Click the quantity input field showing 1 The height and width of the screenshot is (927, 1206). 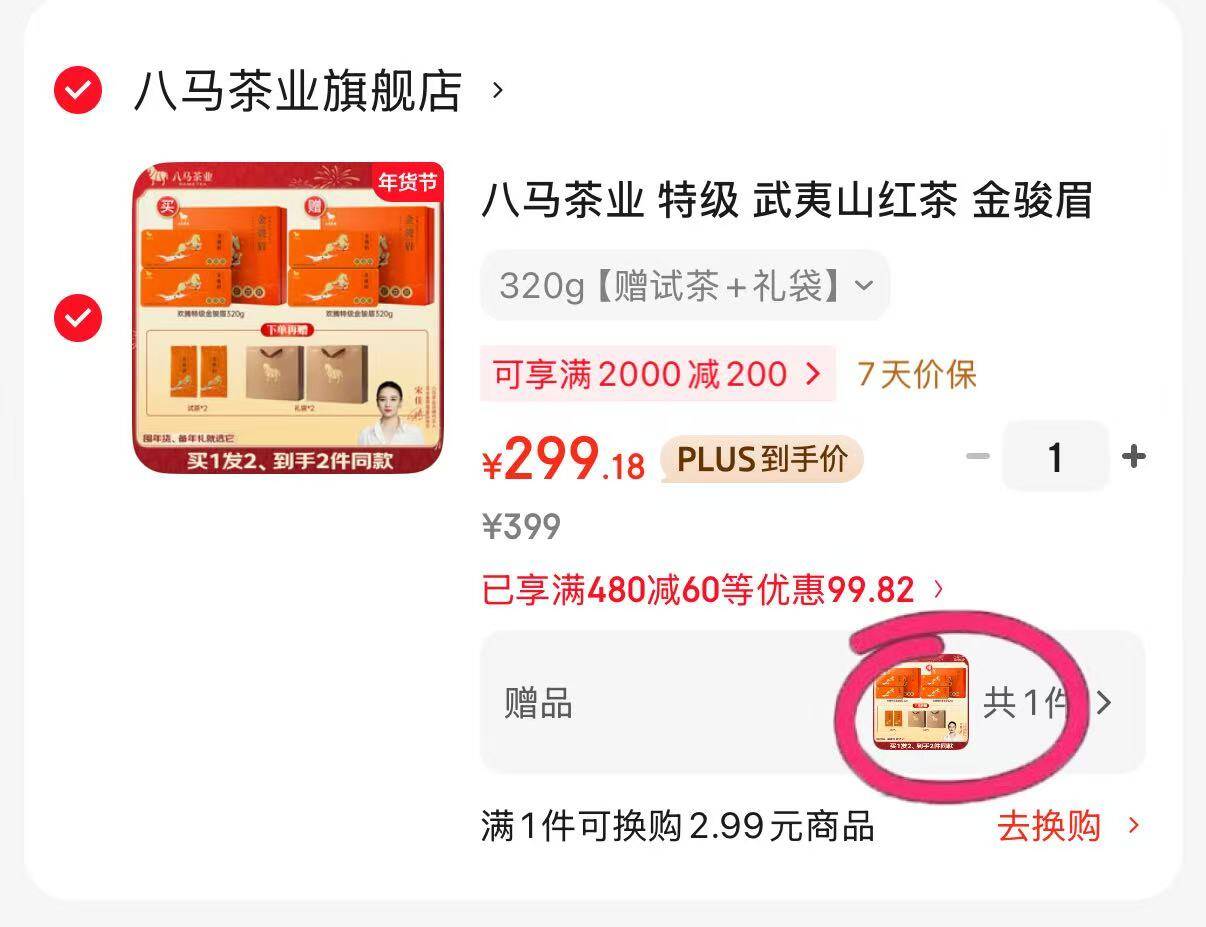[1055, 457]
